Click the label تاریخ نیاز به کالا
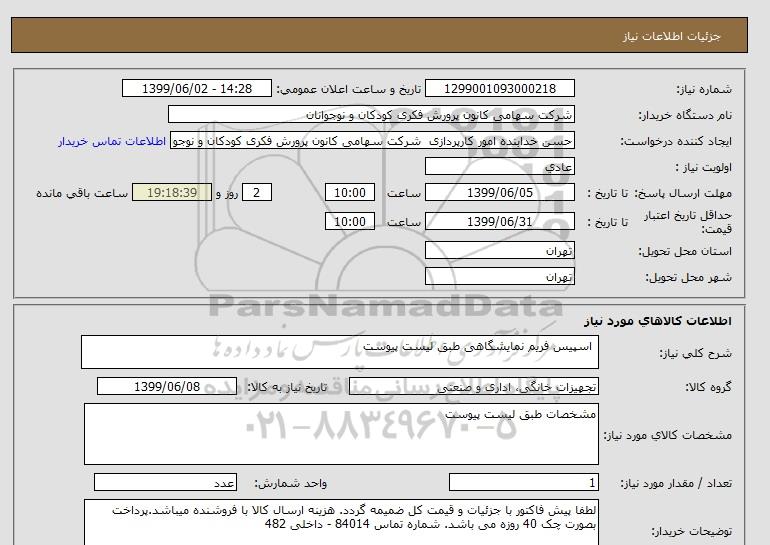 click(x=287, y=387)
